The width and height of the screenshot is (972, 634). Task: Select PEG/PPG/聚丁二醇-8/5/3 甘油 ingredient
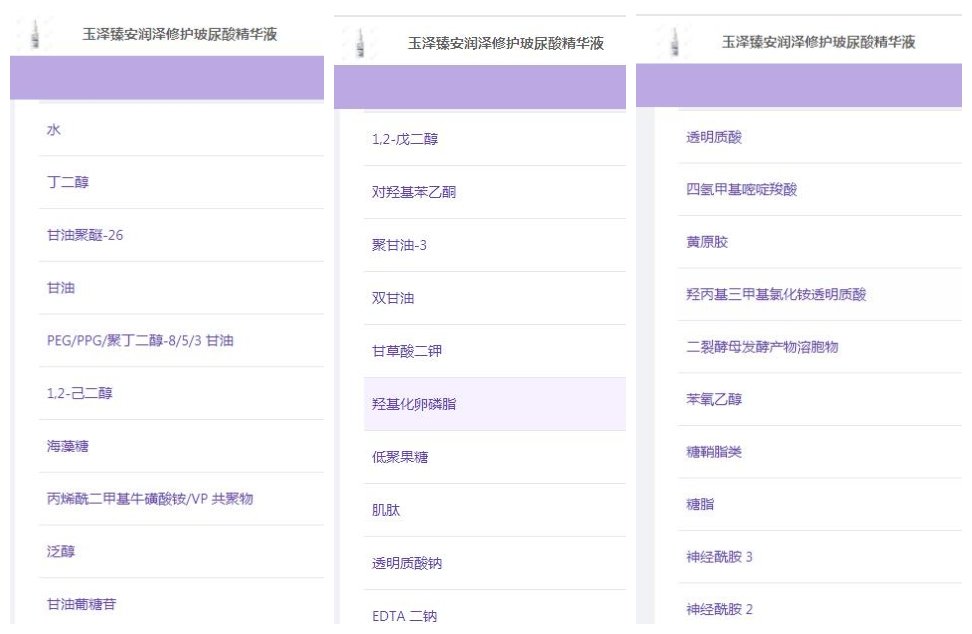click(x=140, y=341)
